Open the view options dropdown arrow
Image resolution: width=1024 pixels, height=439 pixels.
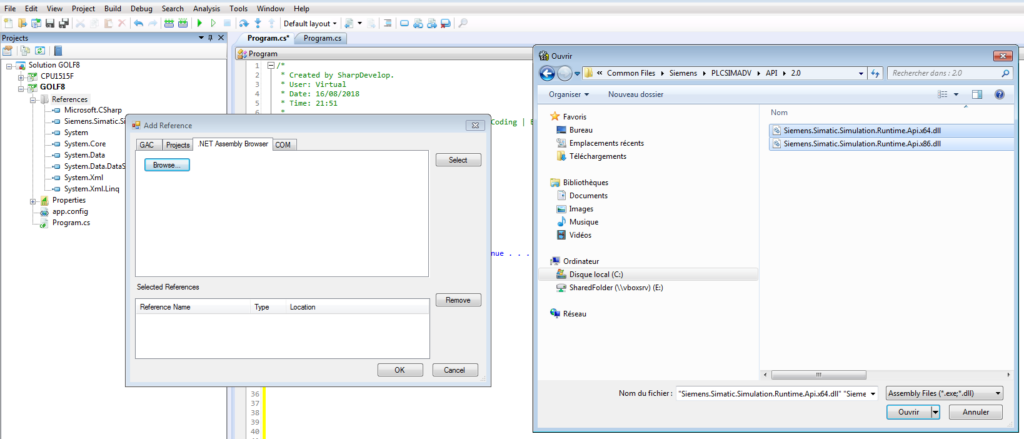[x=957, y=95]
